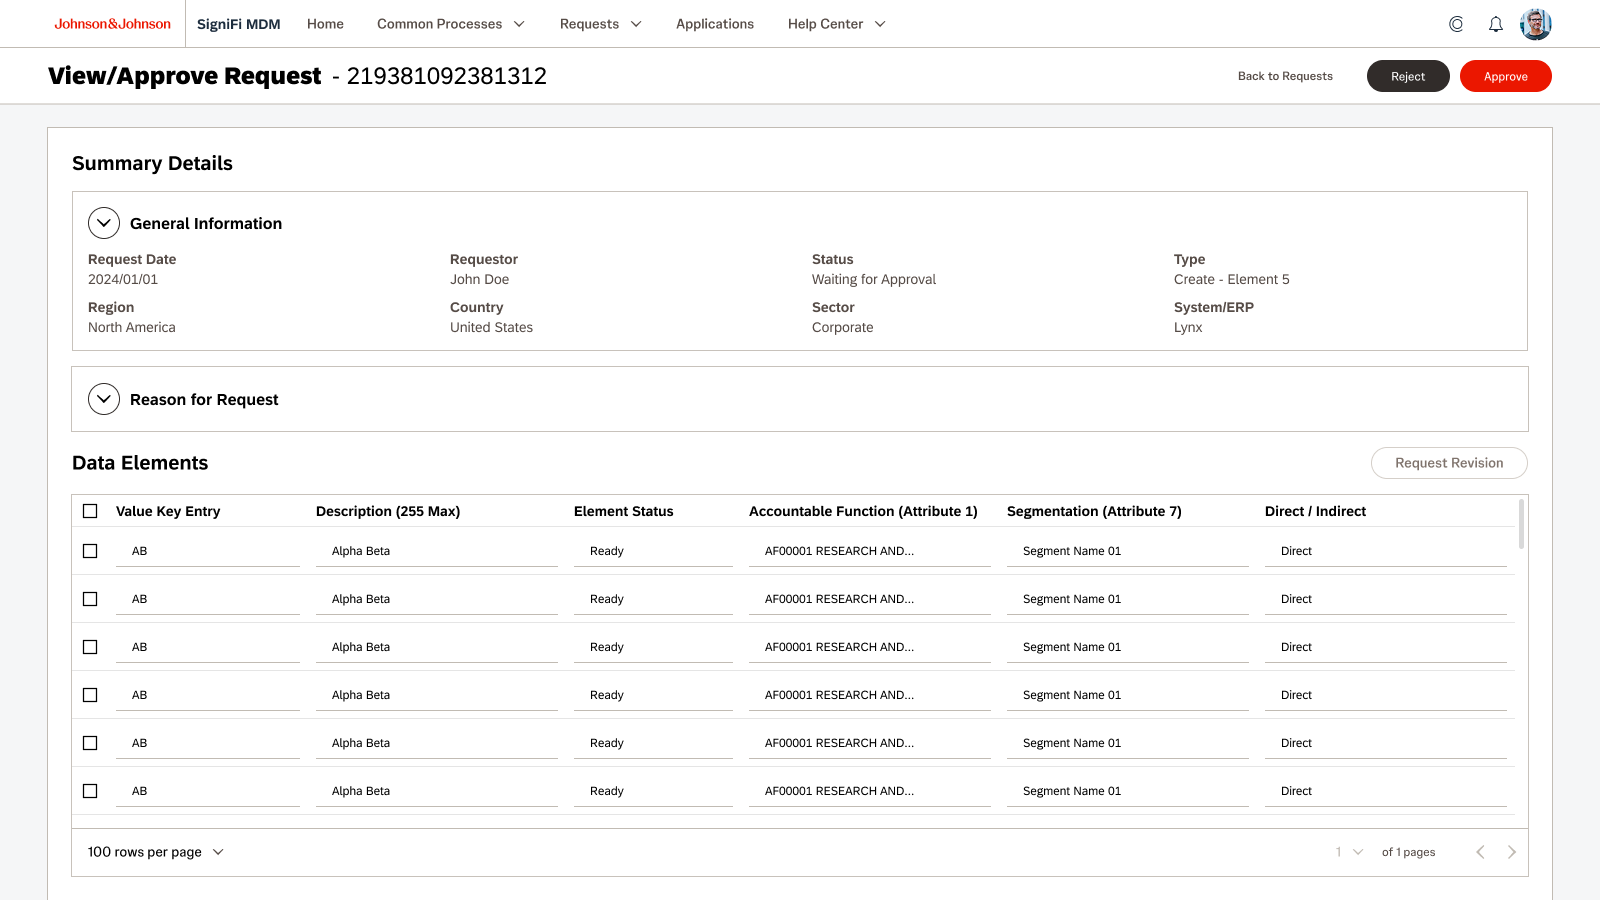Open the Requests menu
The width and height of the screenshot is (1600, 900).
click(600, 24)
